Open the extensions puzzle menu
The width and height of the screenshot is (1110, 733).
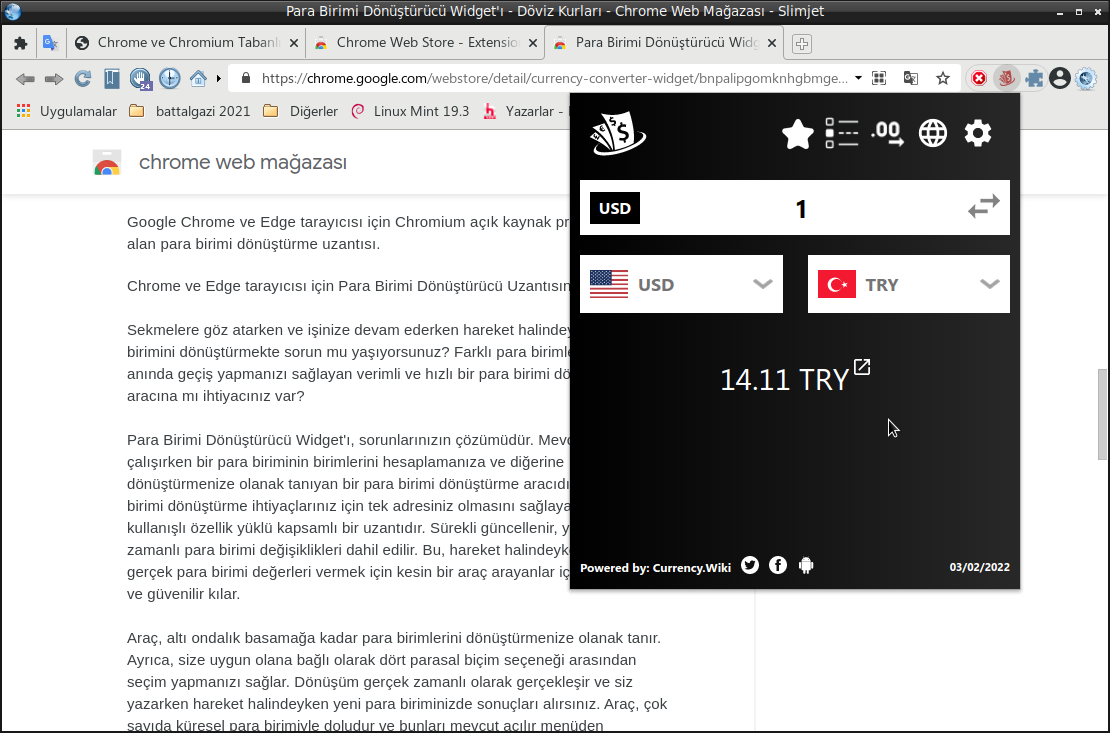click(1034, 79)
